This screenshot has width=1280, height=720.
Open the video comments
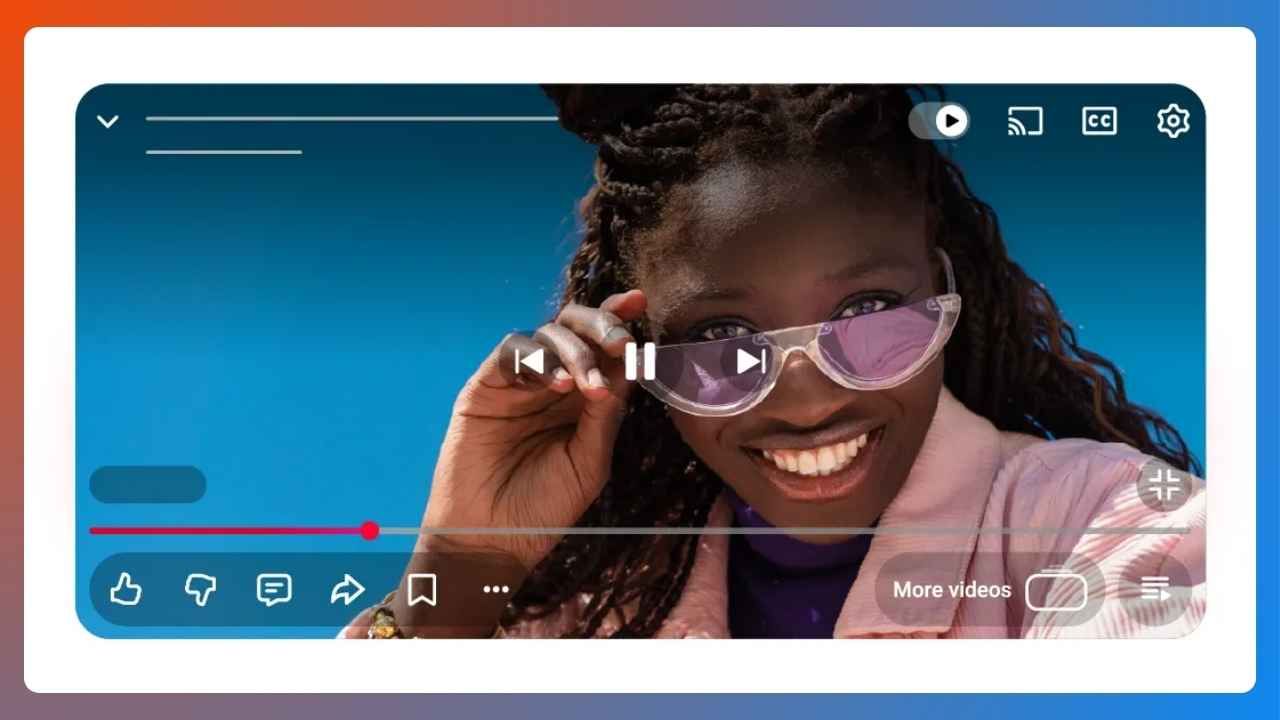(274, 590)
